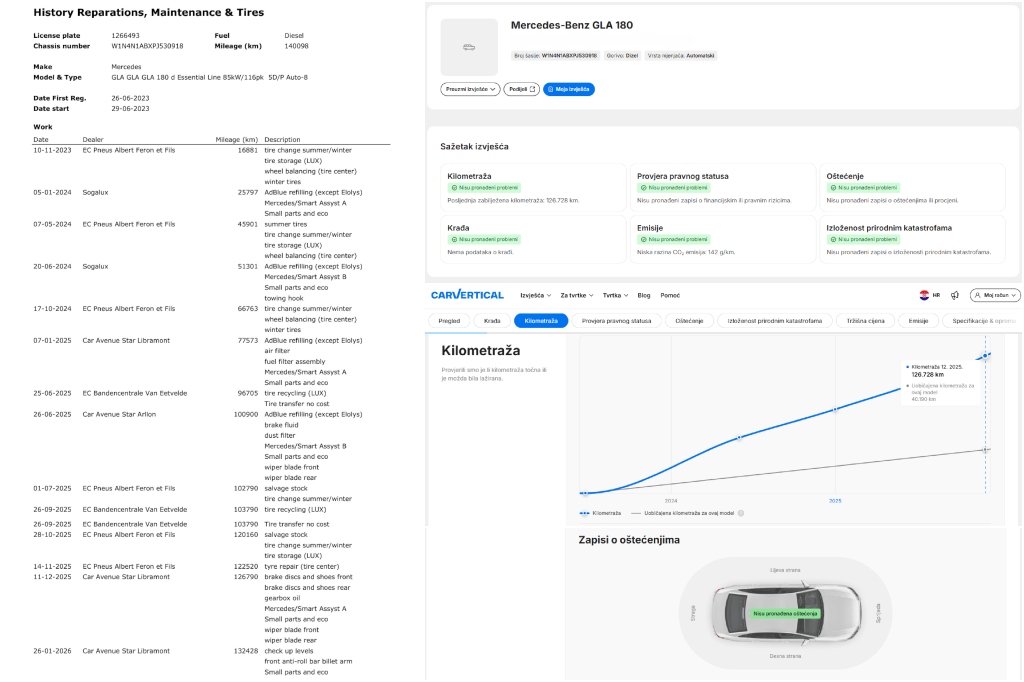Screen dimensions: 1024x682
Task: Click the megaphone announcements icon
Action: click(955, 295)
